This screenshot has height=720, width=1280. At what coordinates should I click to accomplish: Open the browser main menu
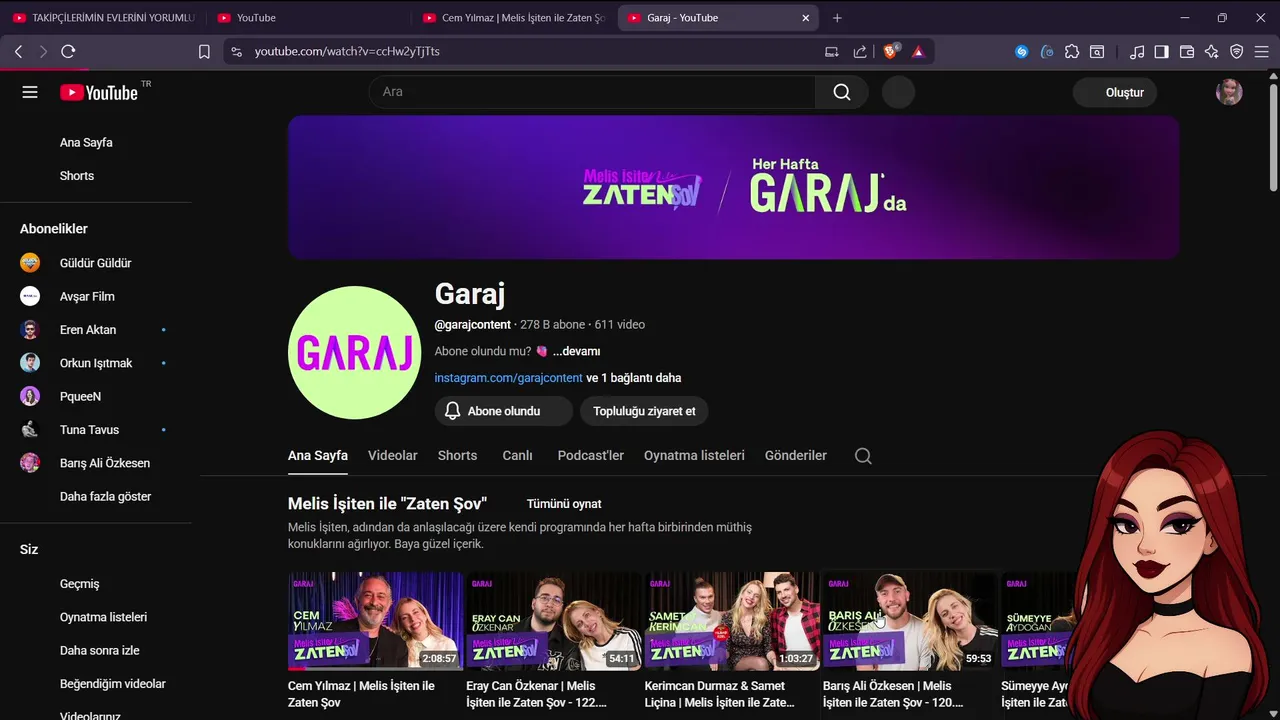pos(1262,51)
